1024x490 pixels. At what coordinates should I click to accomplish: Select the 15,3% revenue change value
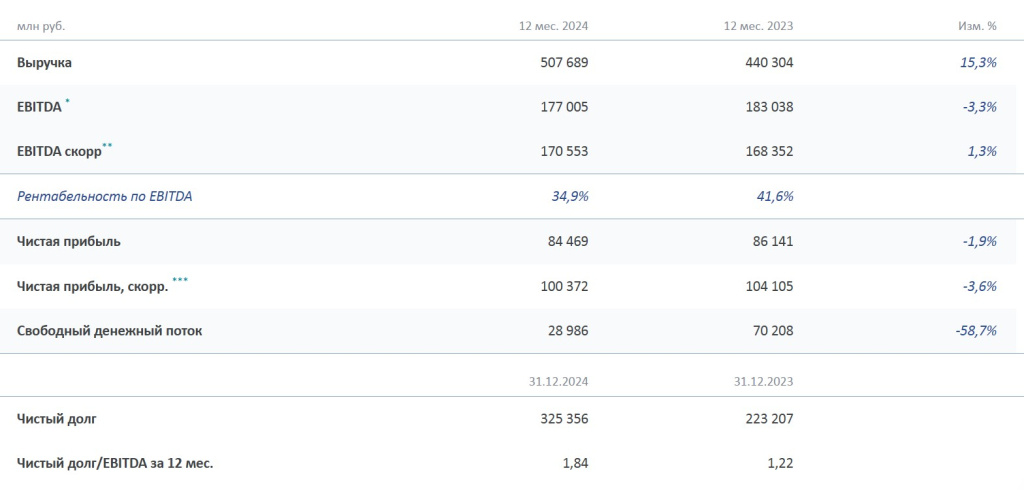977,62
